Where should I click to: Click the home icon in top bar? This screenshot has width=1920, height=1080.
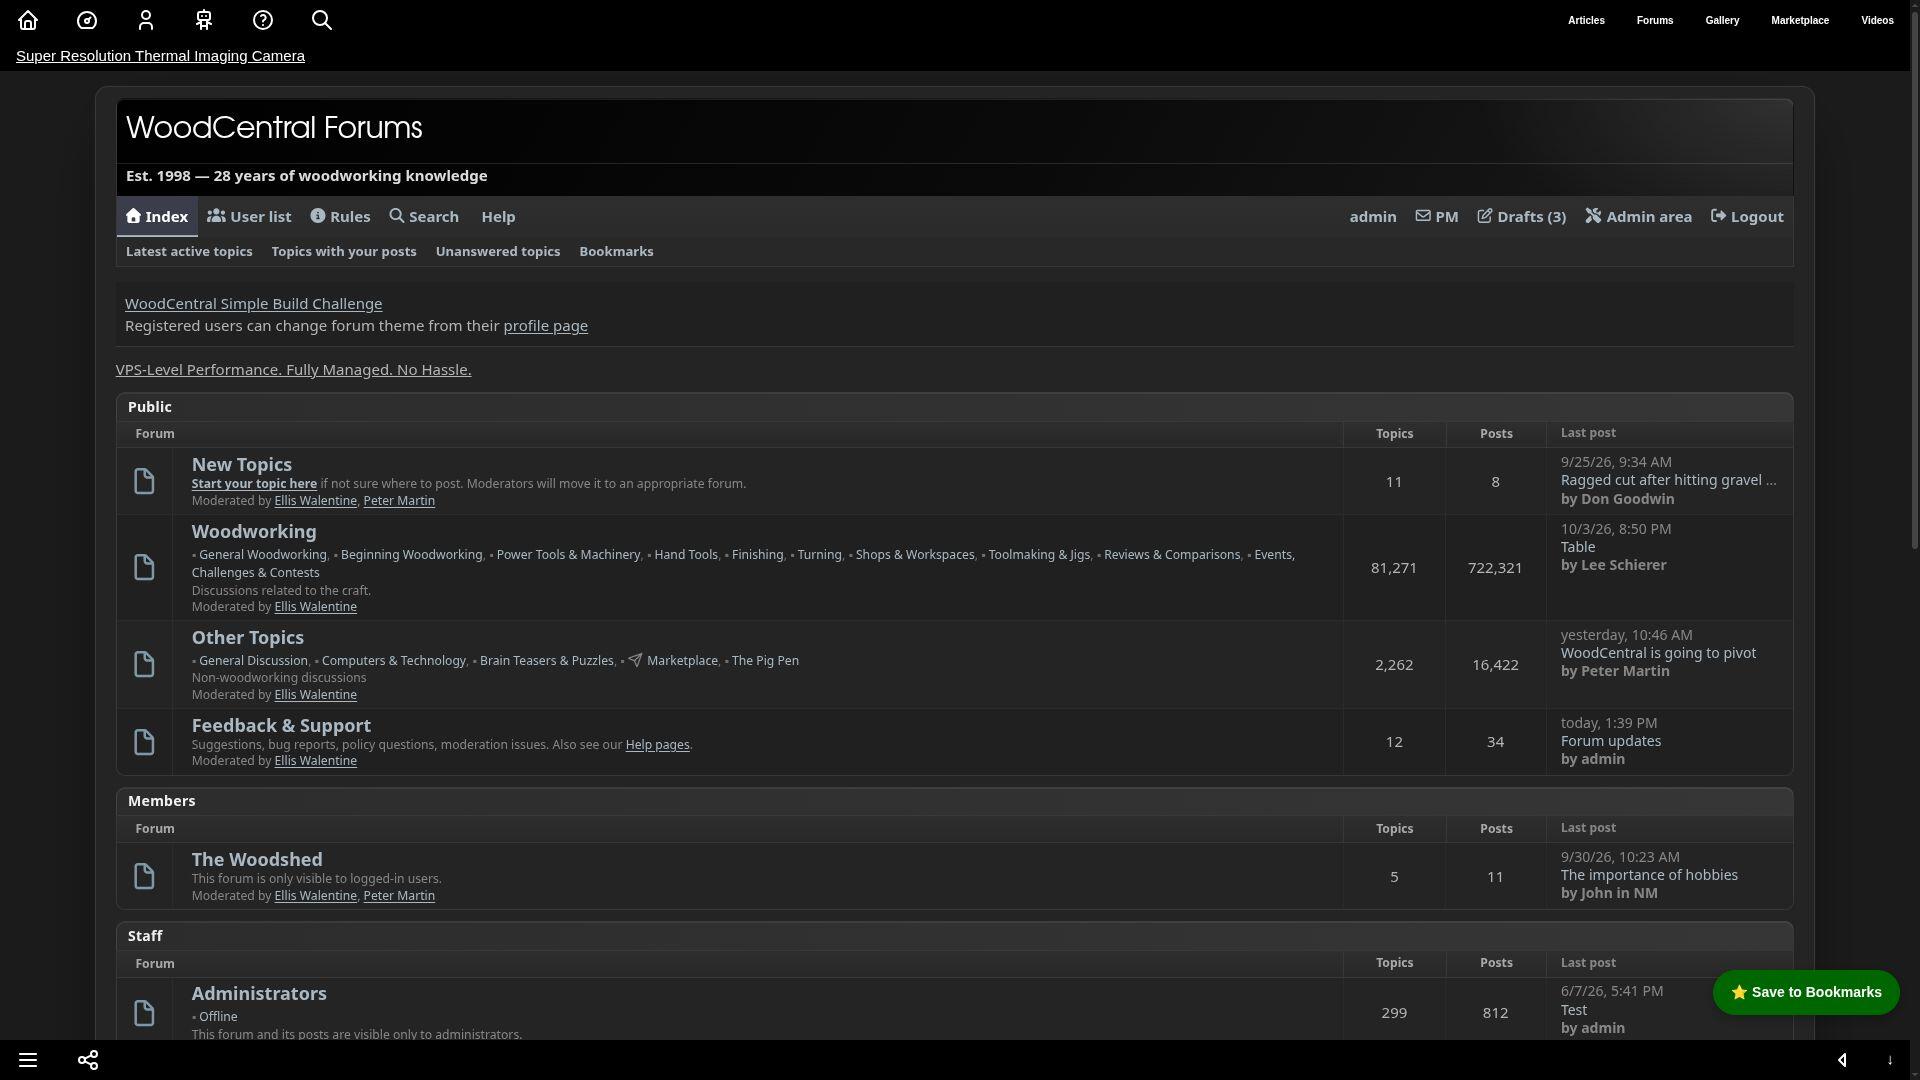28,20
